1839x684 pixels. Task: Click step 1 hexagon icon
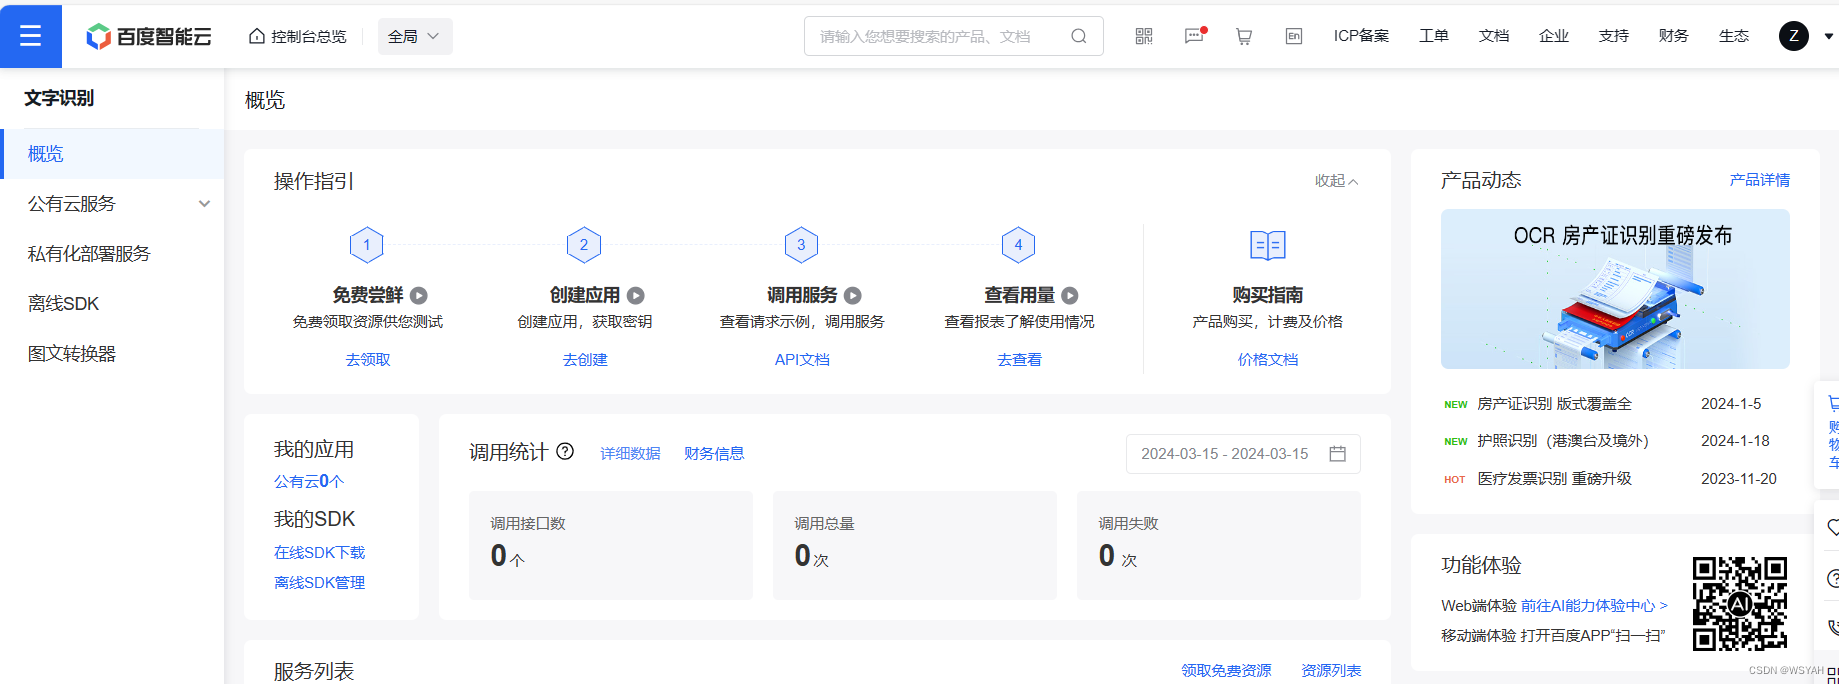click(x=367, y=245)
